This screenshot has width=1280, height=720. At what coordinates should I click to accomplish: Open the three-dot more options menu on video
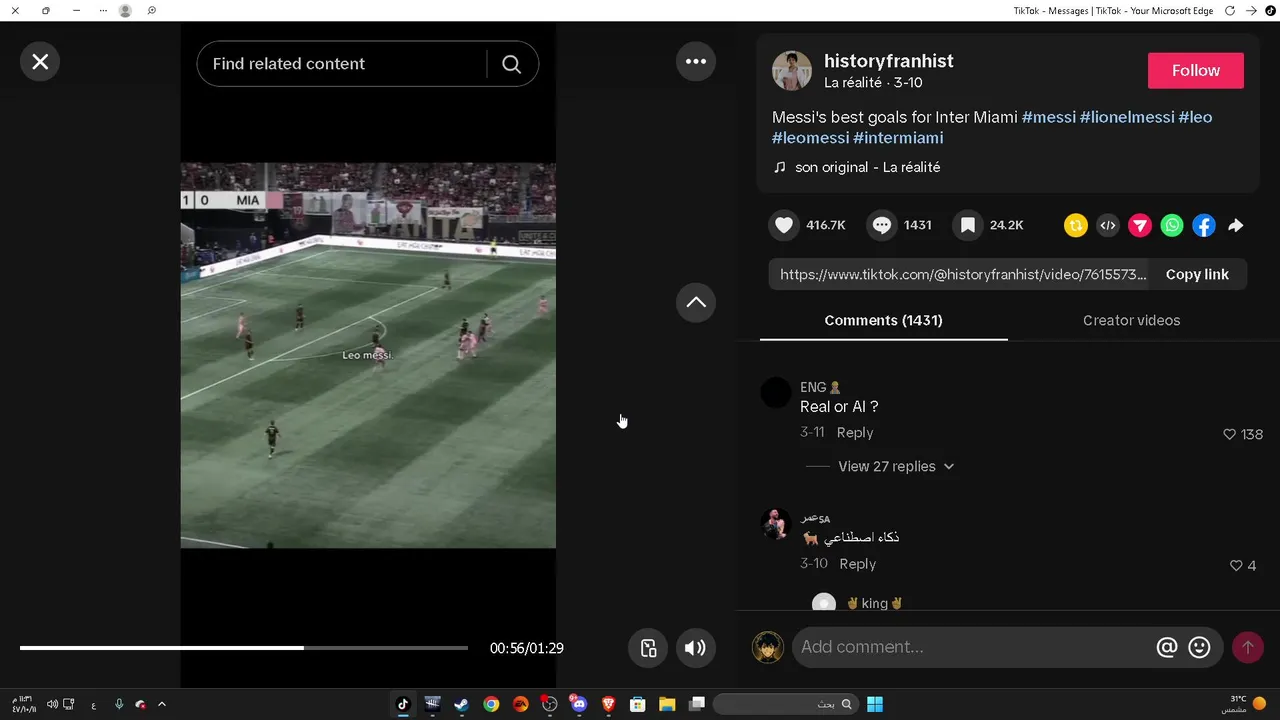click(696, 62)
